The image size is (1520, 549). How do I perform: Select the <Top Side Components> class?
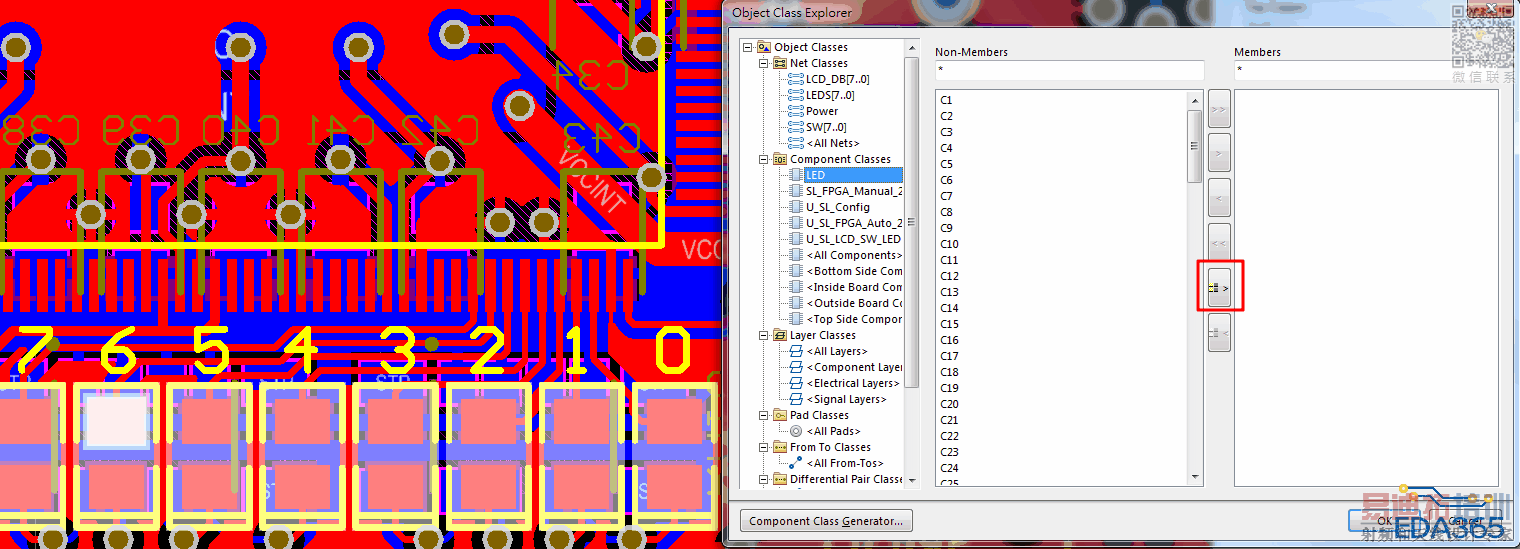pyautogui.click(x=854, y=319)
